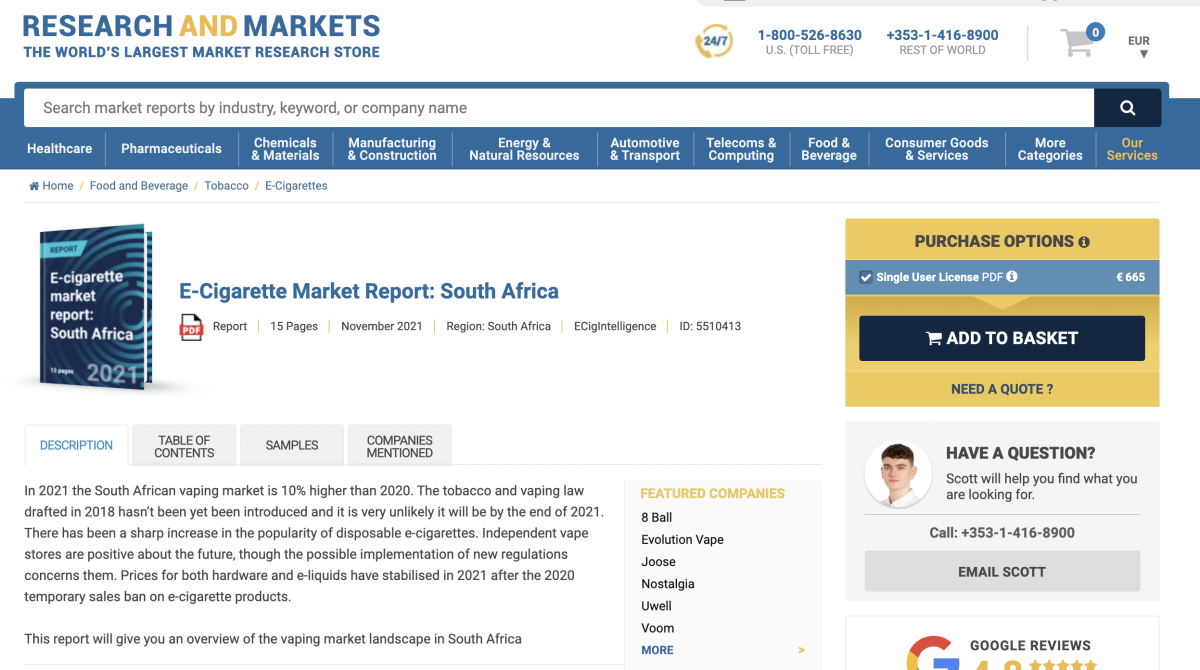Screen dimensions: 1200x670
Task: Click info icon next to Purchase Options
Action: 1084,242
